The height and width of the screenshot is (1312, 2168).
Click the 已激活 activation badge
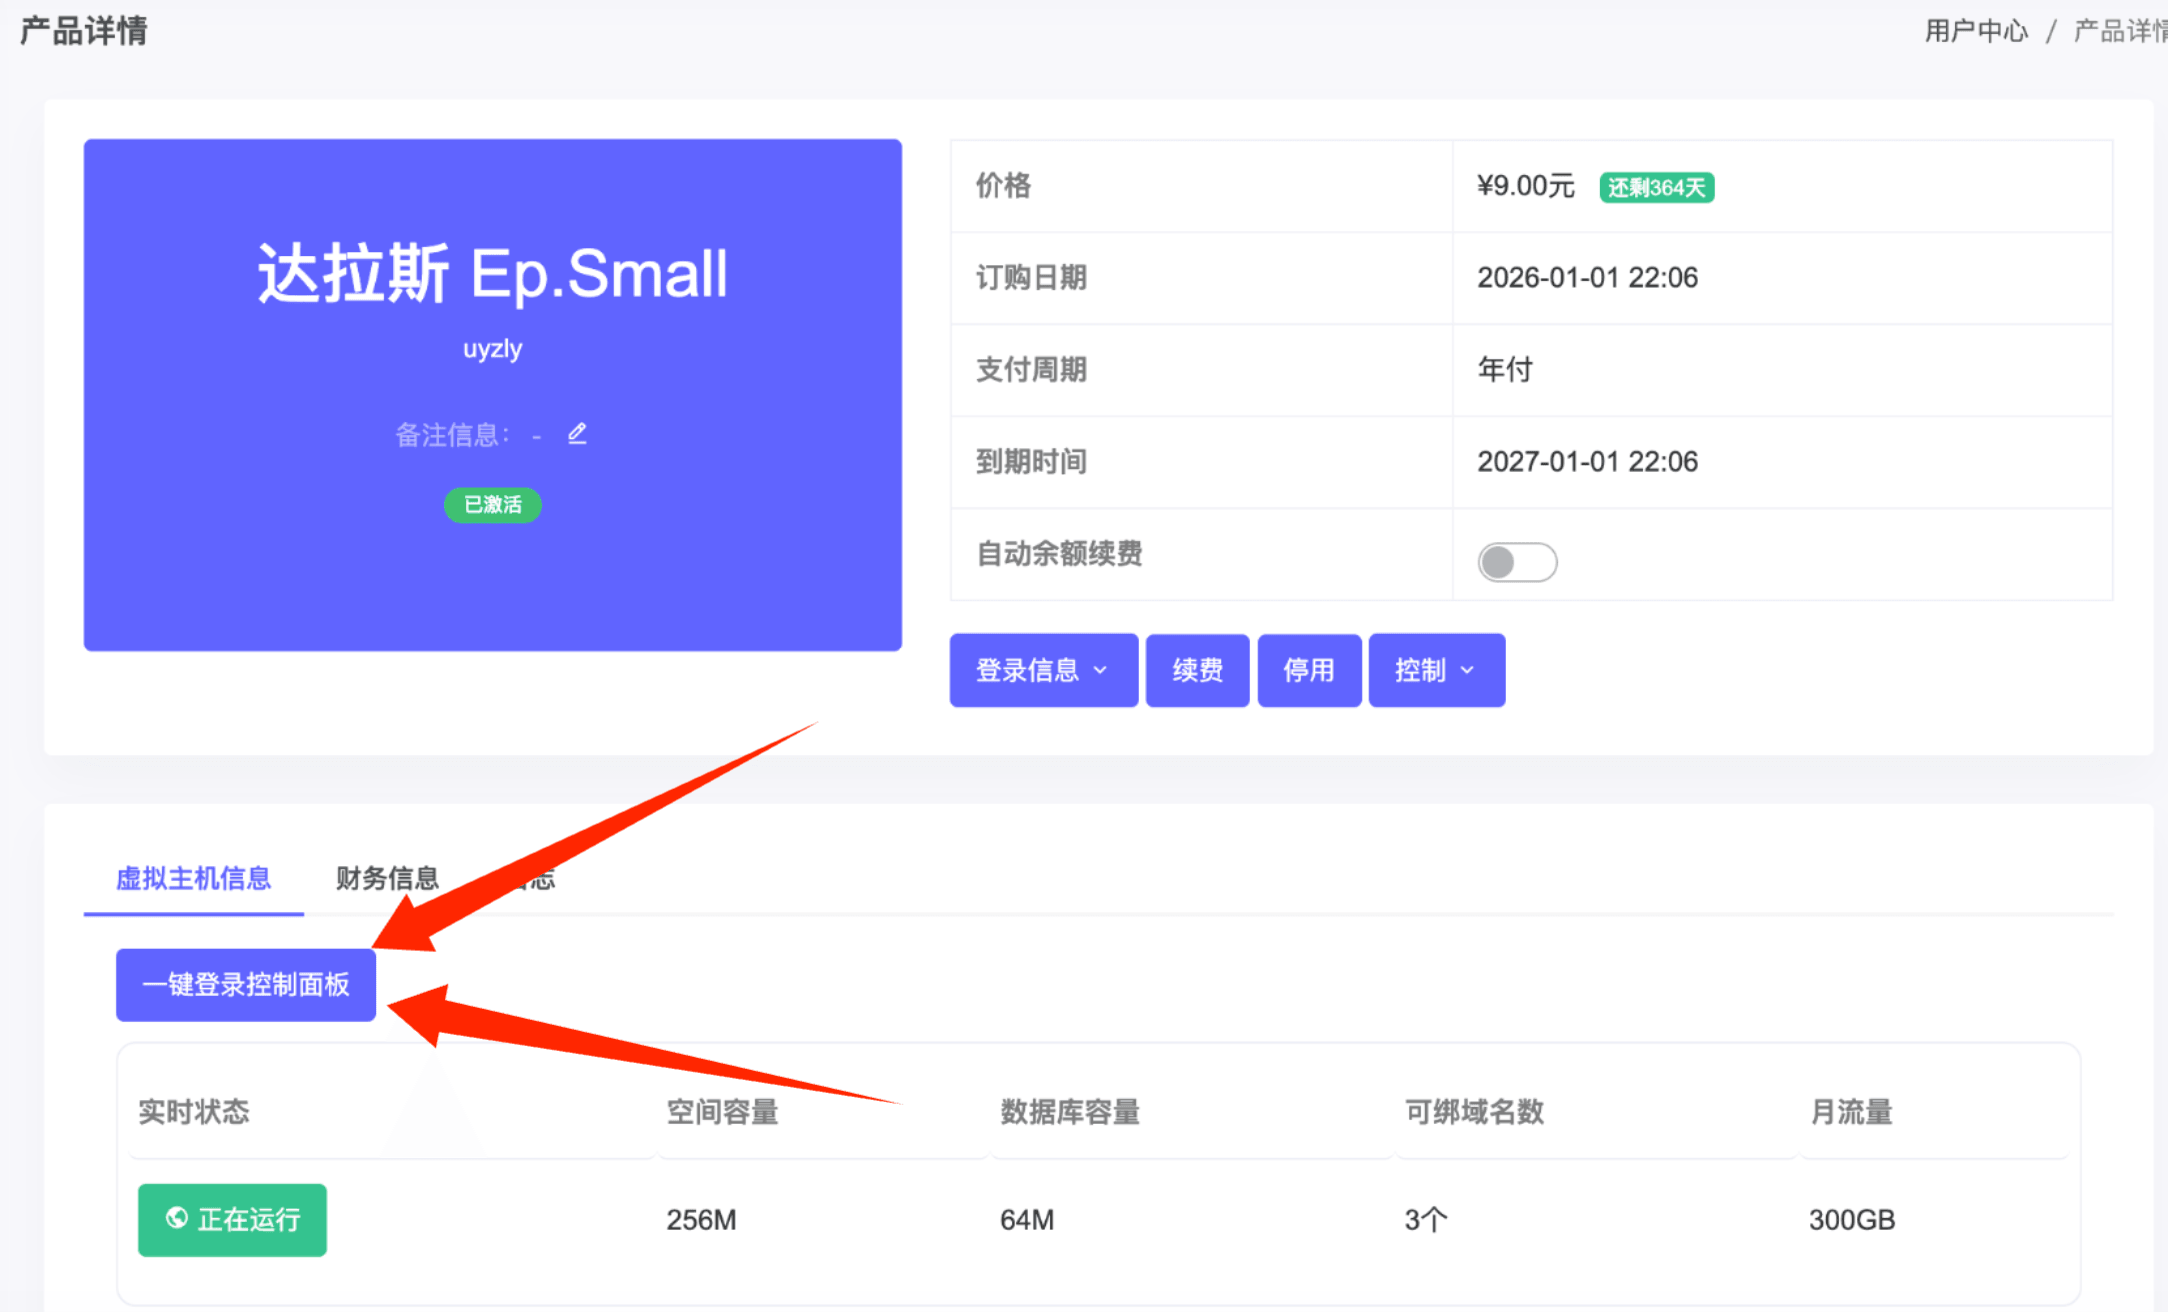coord(492,505)
